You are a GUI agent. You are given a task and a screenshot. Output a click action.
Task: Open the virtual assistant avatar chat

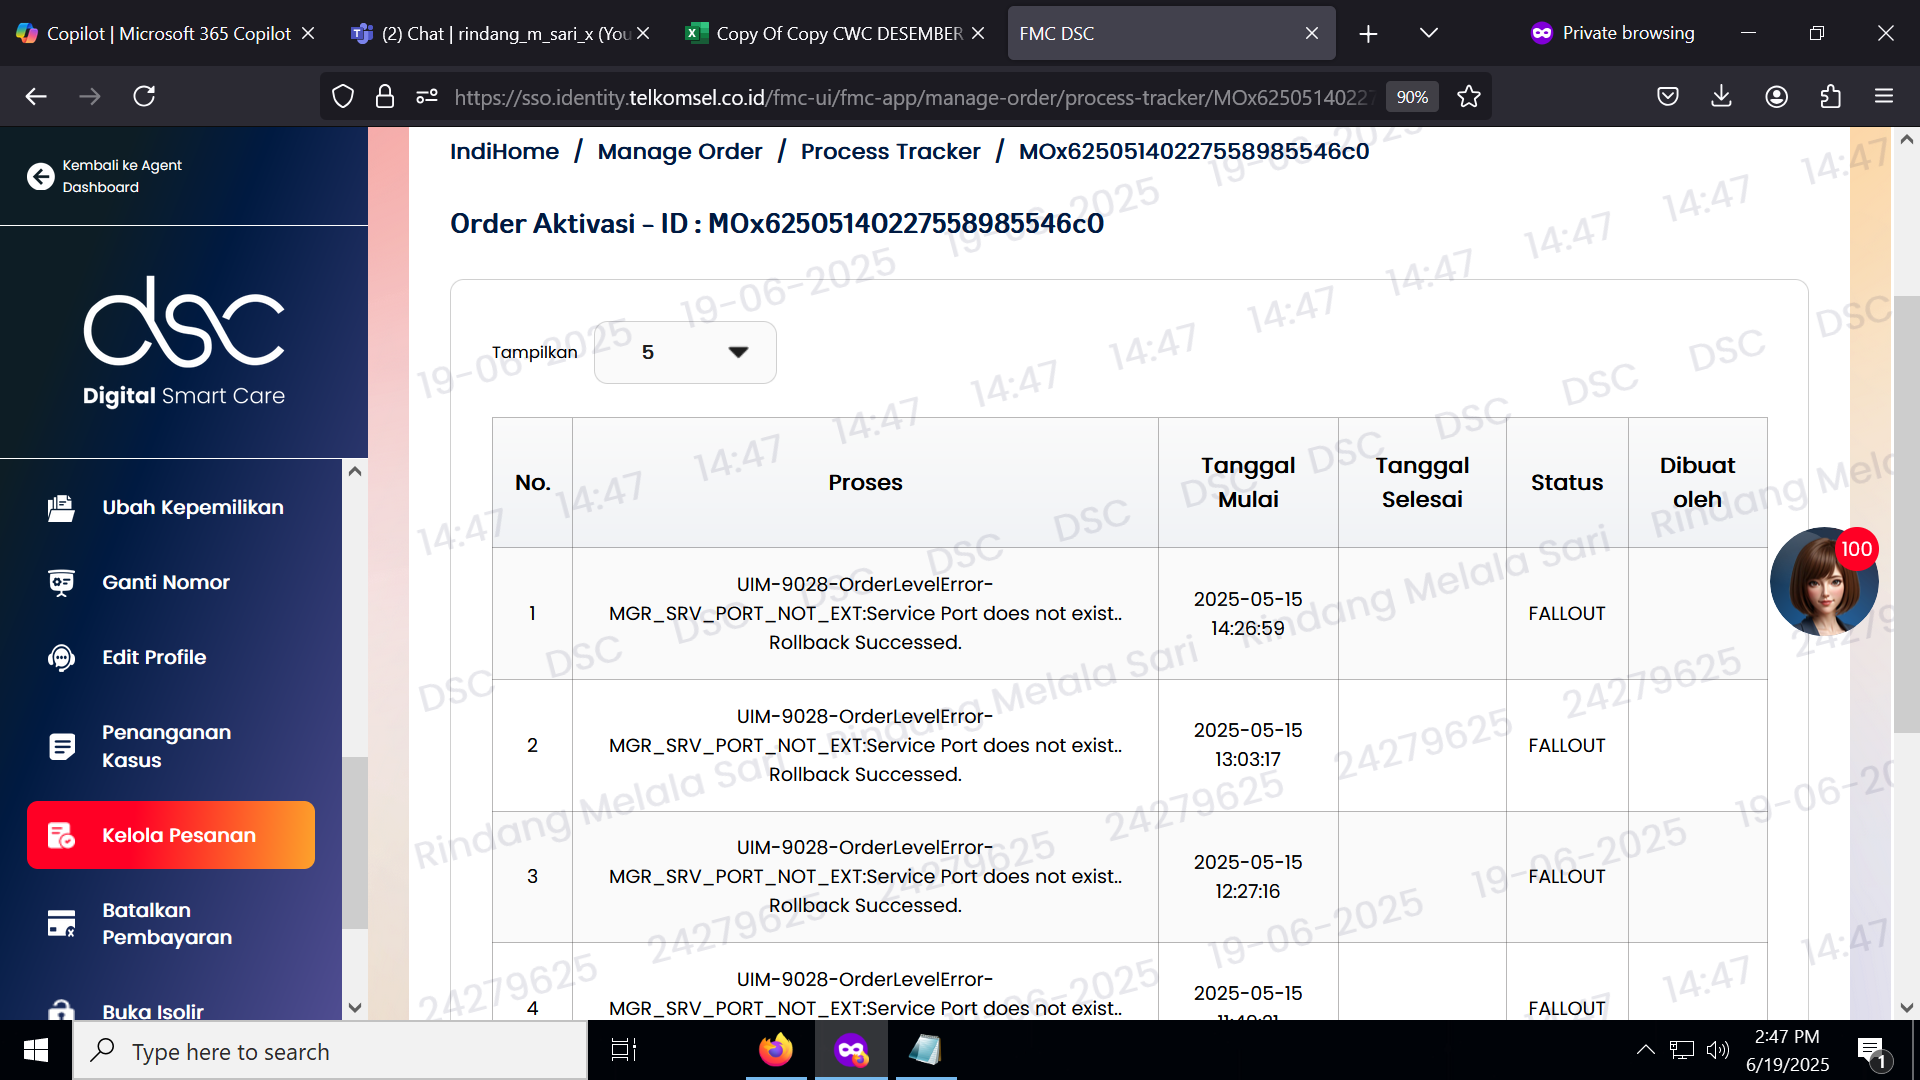click(1822, 583)
